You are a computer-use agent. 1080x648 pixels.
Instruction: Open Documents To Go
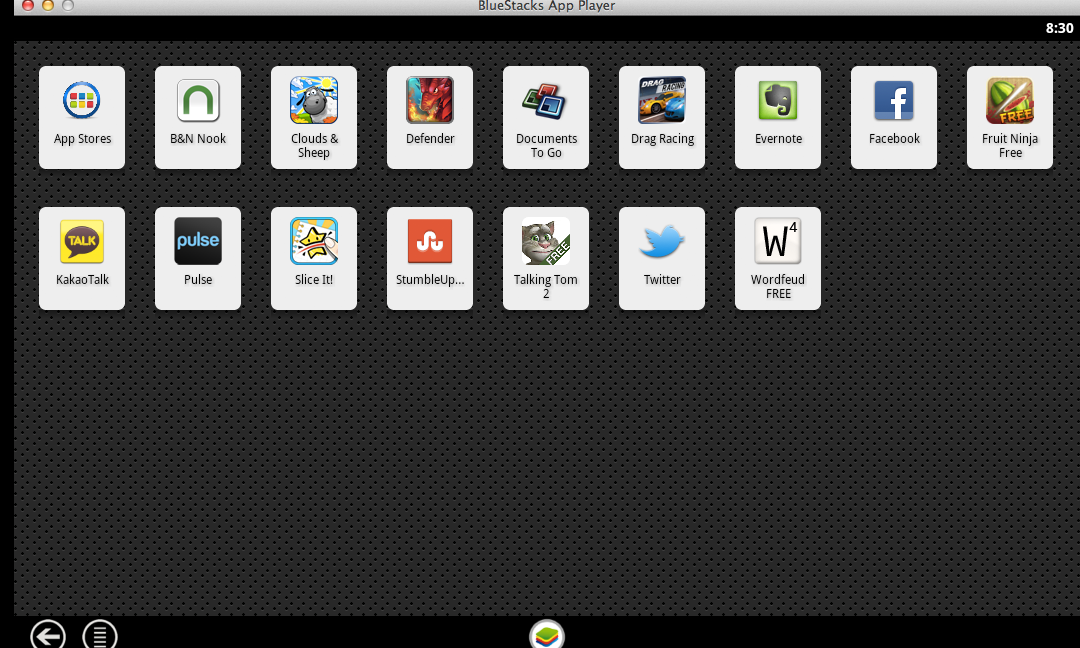[546, 117]
